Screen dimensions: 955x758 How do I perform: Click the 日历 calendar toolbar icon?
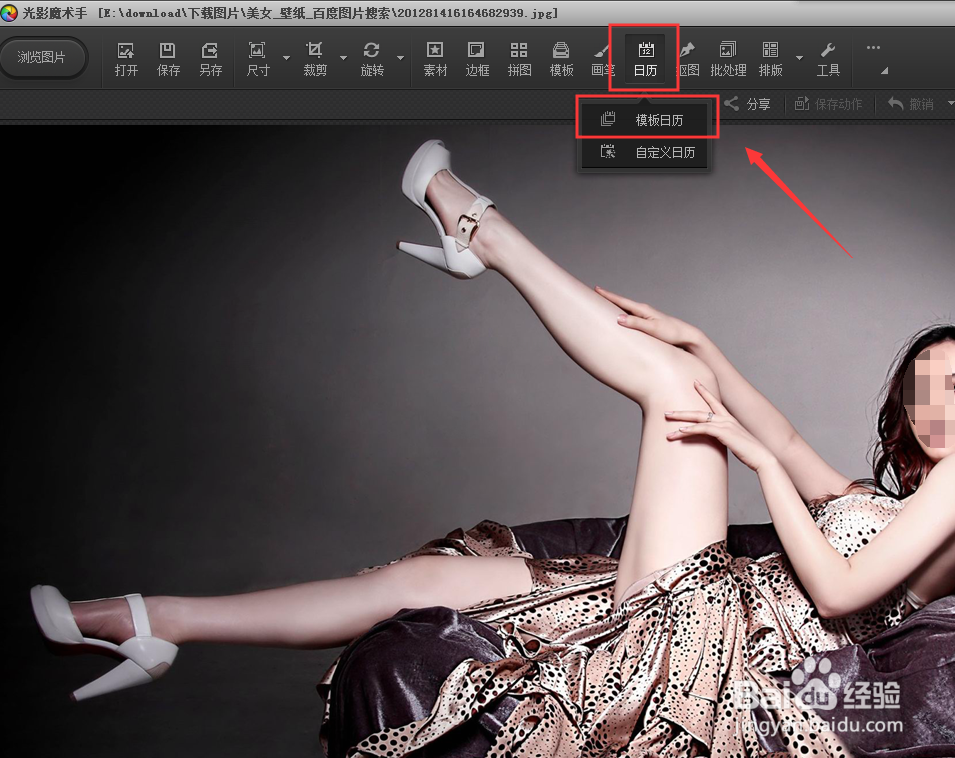[645, 59]
